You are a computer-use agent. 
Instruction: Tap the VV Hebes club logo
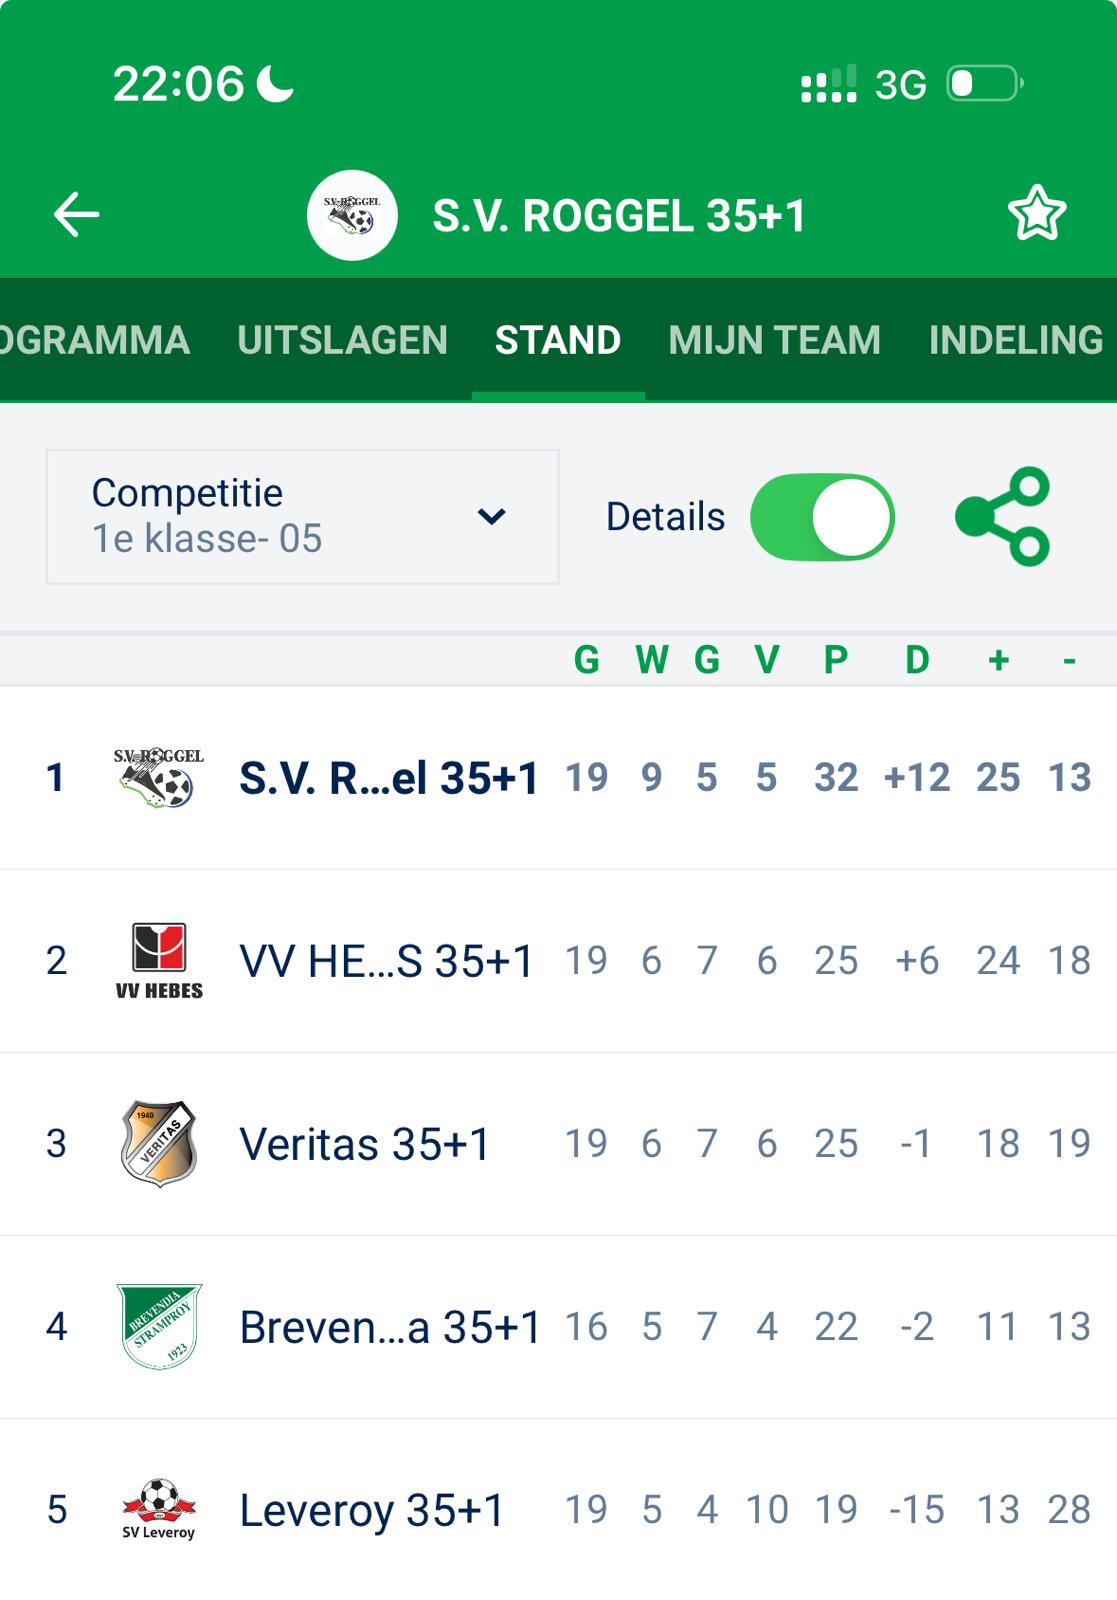[159, 960]
